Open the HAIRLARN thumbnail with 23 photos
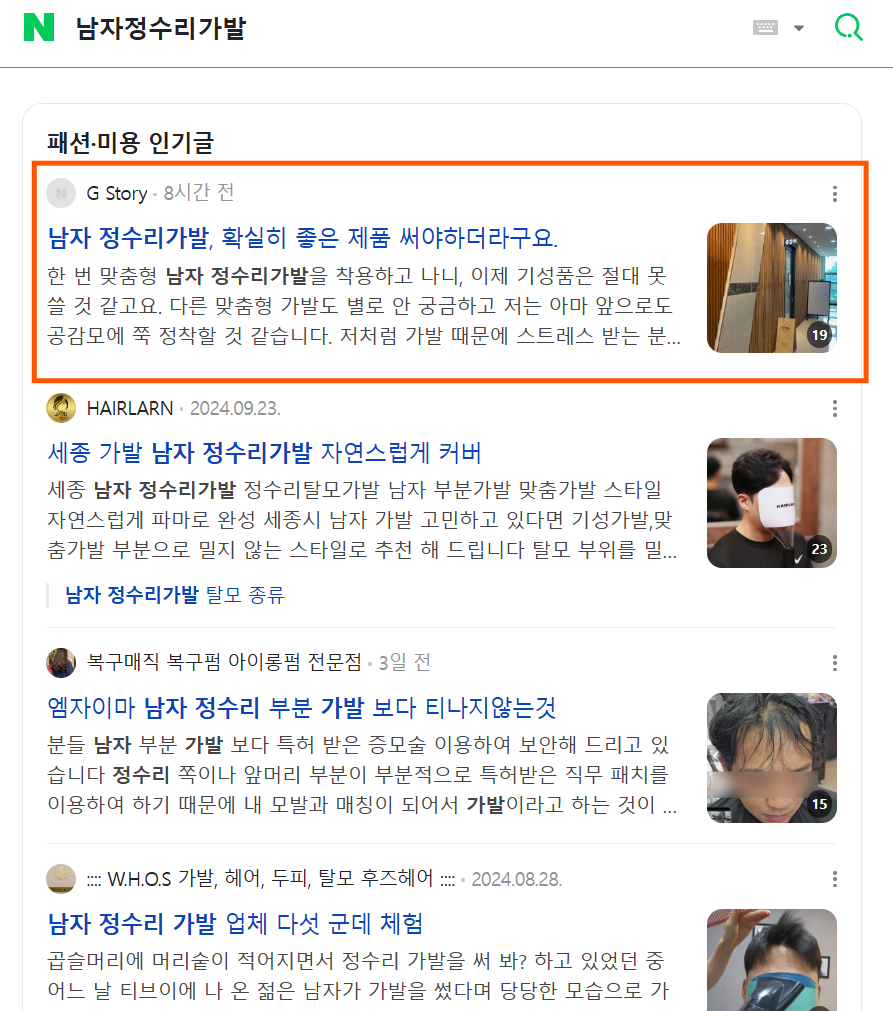Viewport: 893px width, 1011px height. click(x=772, y=503)
